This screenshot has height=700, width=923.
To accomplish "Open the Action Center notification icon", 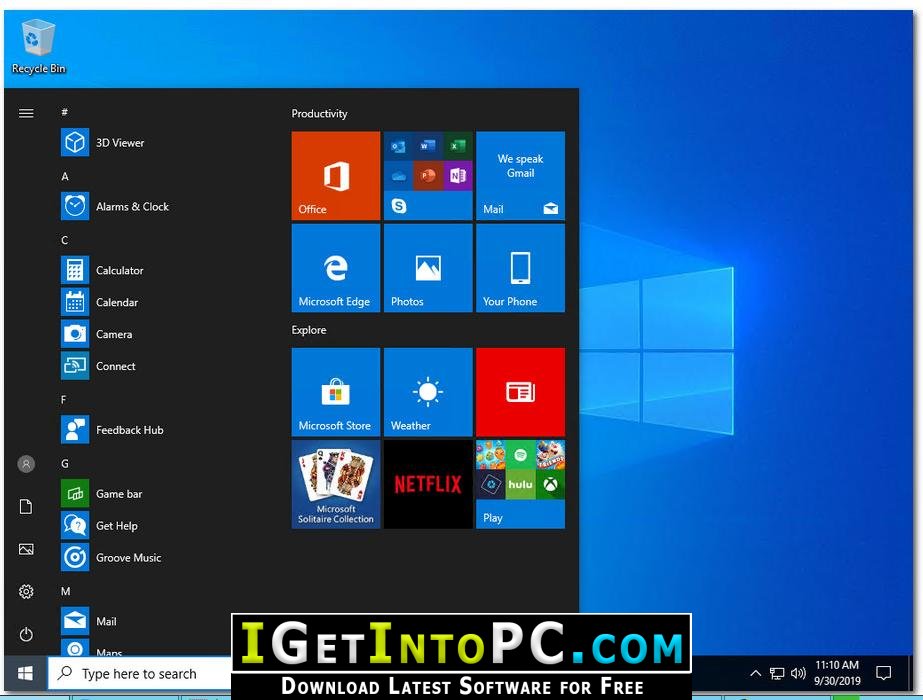I will pyautogui.click(x=884, y=673).
